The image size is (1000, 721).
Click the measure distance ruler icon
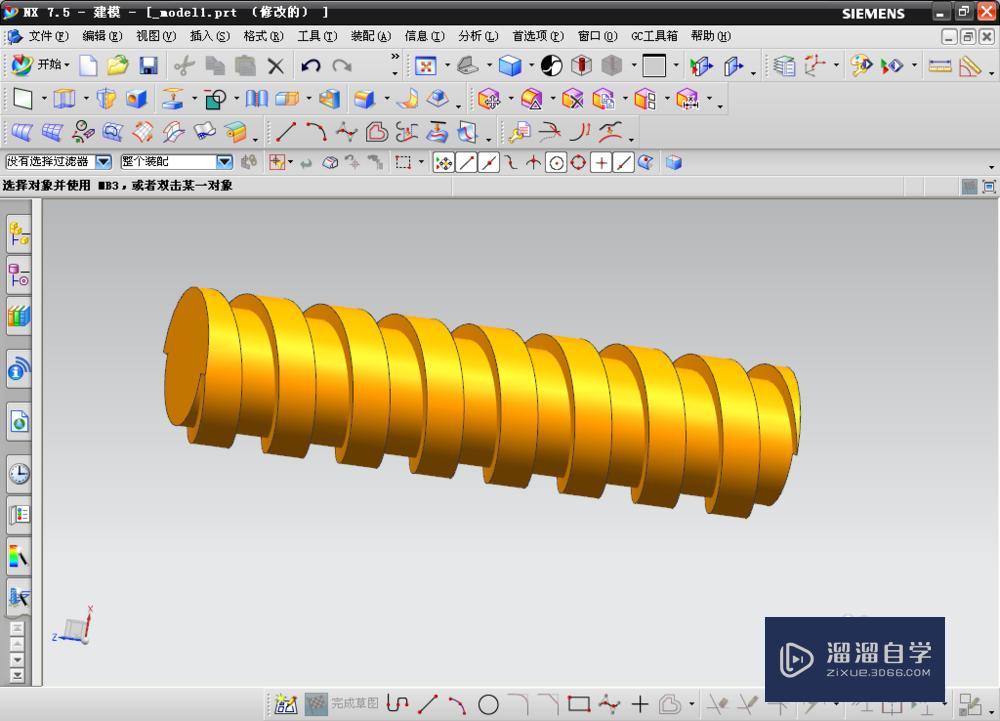939,66
